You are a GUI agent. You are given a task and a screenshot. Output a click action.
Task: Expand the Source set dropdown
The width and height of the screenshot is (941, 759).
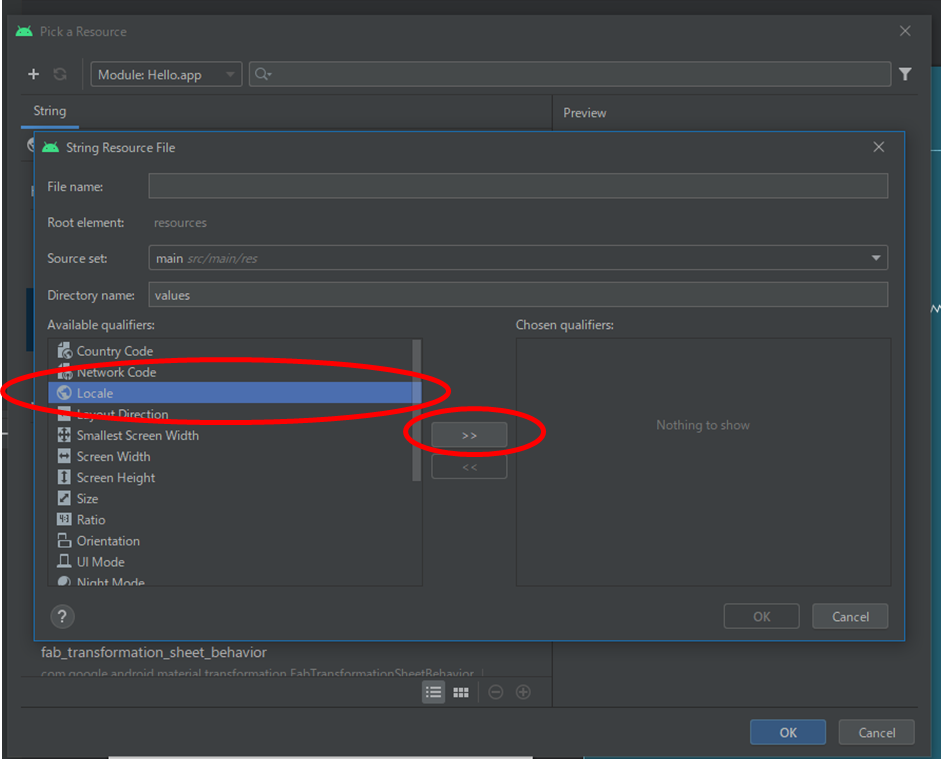pos(518,258)
